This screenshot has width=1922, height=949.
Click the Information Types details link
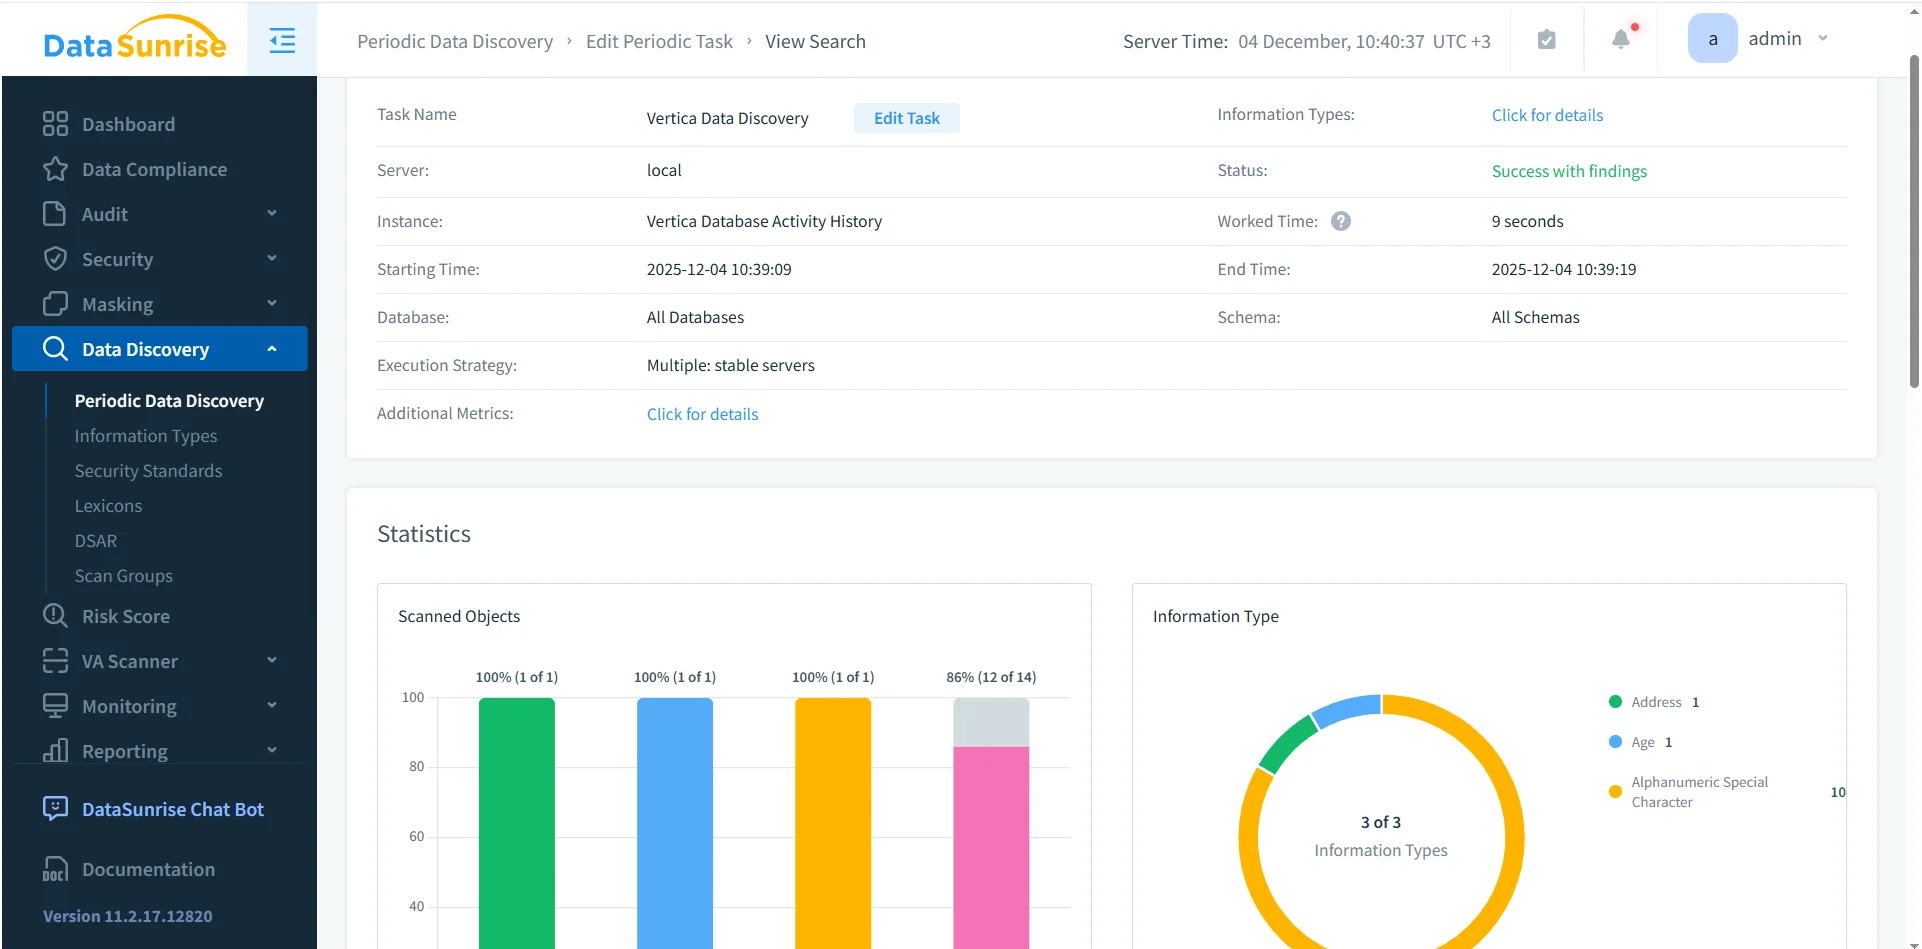(1546, 114)
